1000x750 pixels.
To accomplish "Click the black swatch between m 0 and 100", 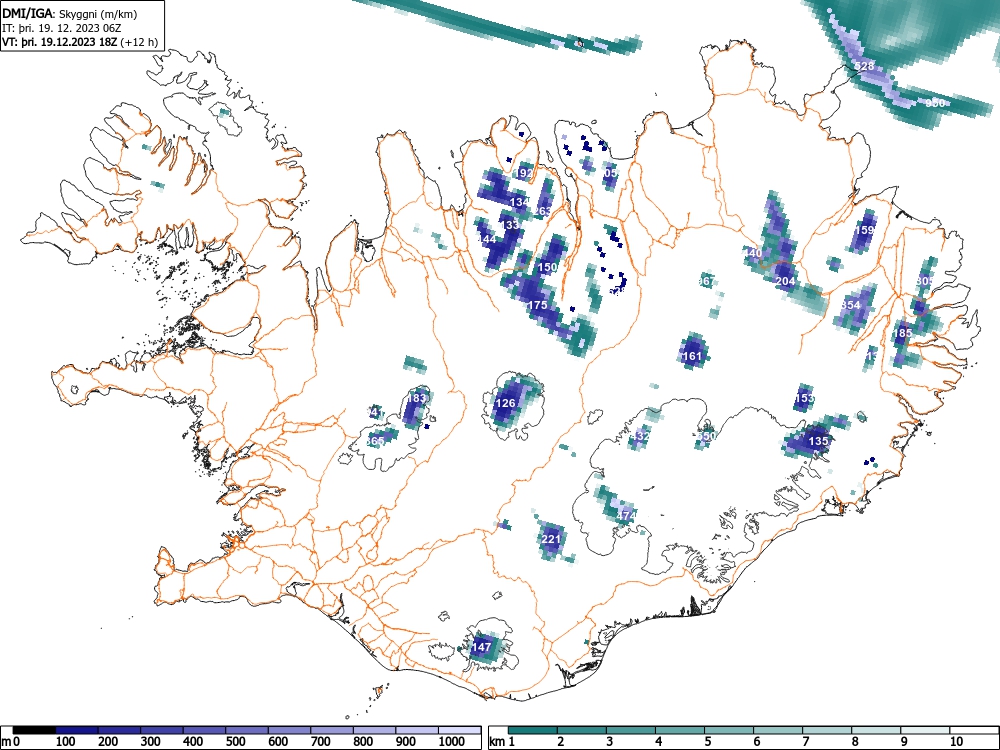I will (x=34, y=730).
